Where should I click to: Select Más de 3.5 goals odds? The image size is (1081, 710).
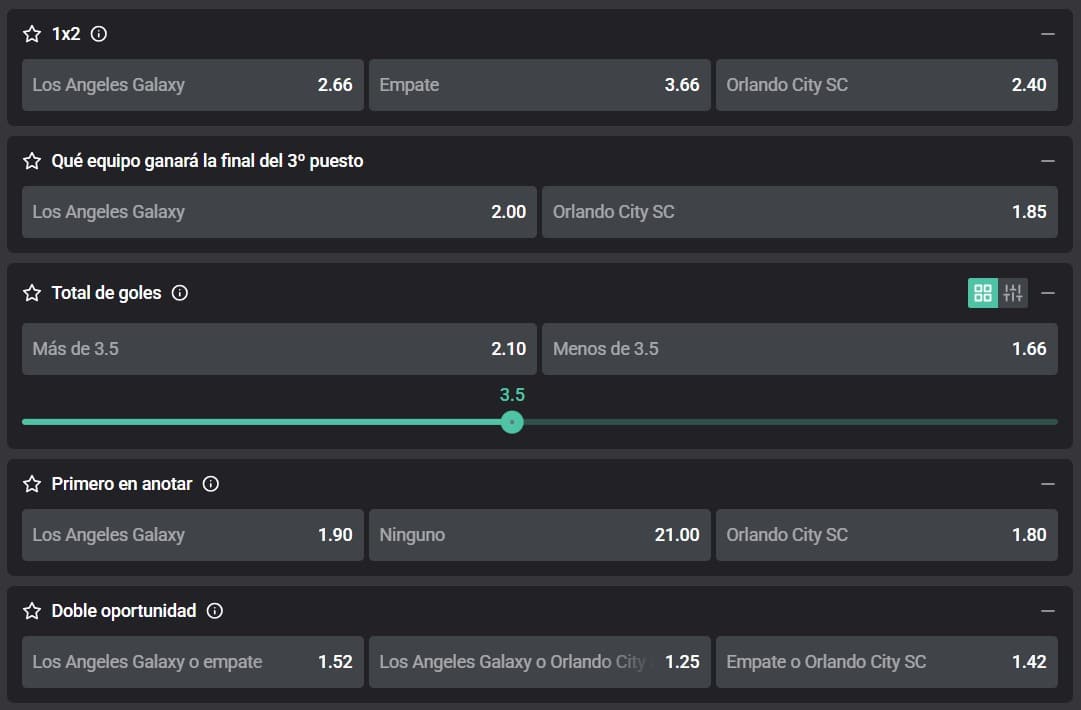pos(279,349)
